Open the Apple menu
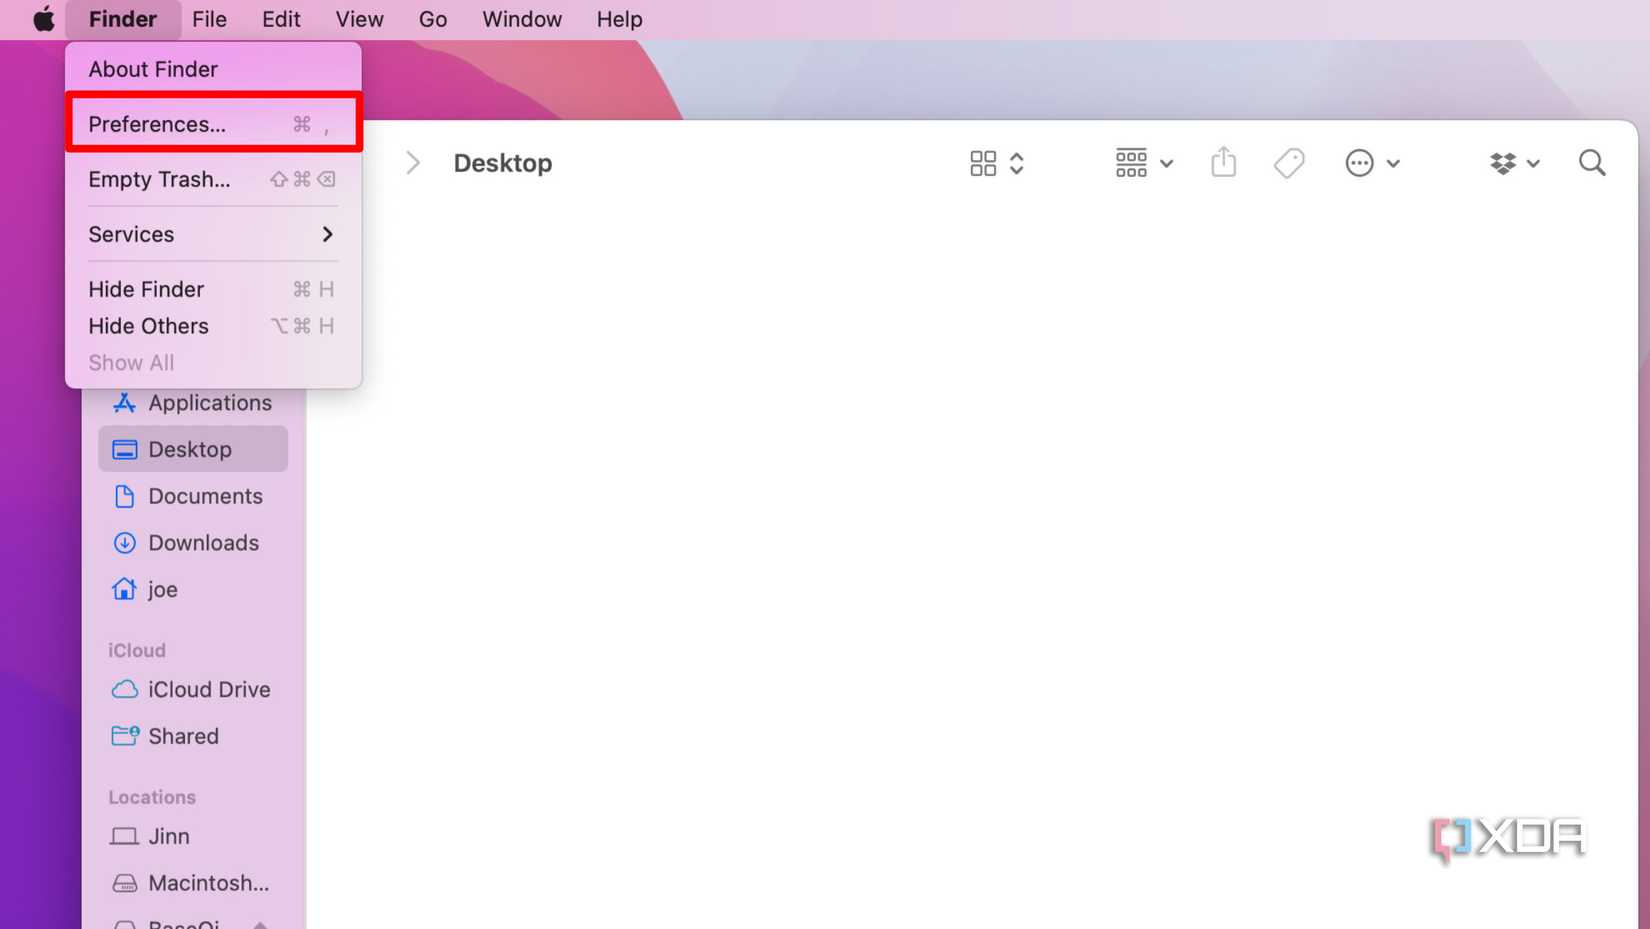 [x=43, y=19]
